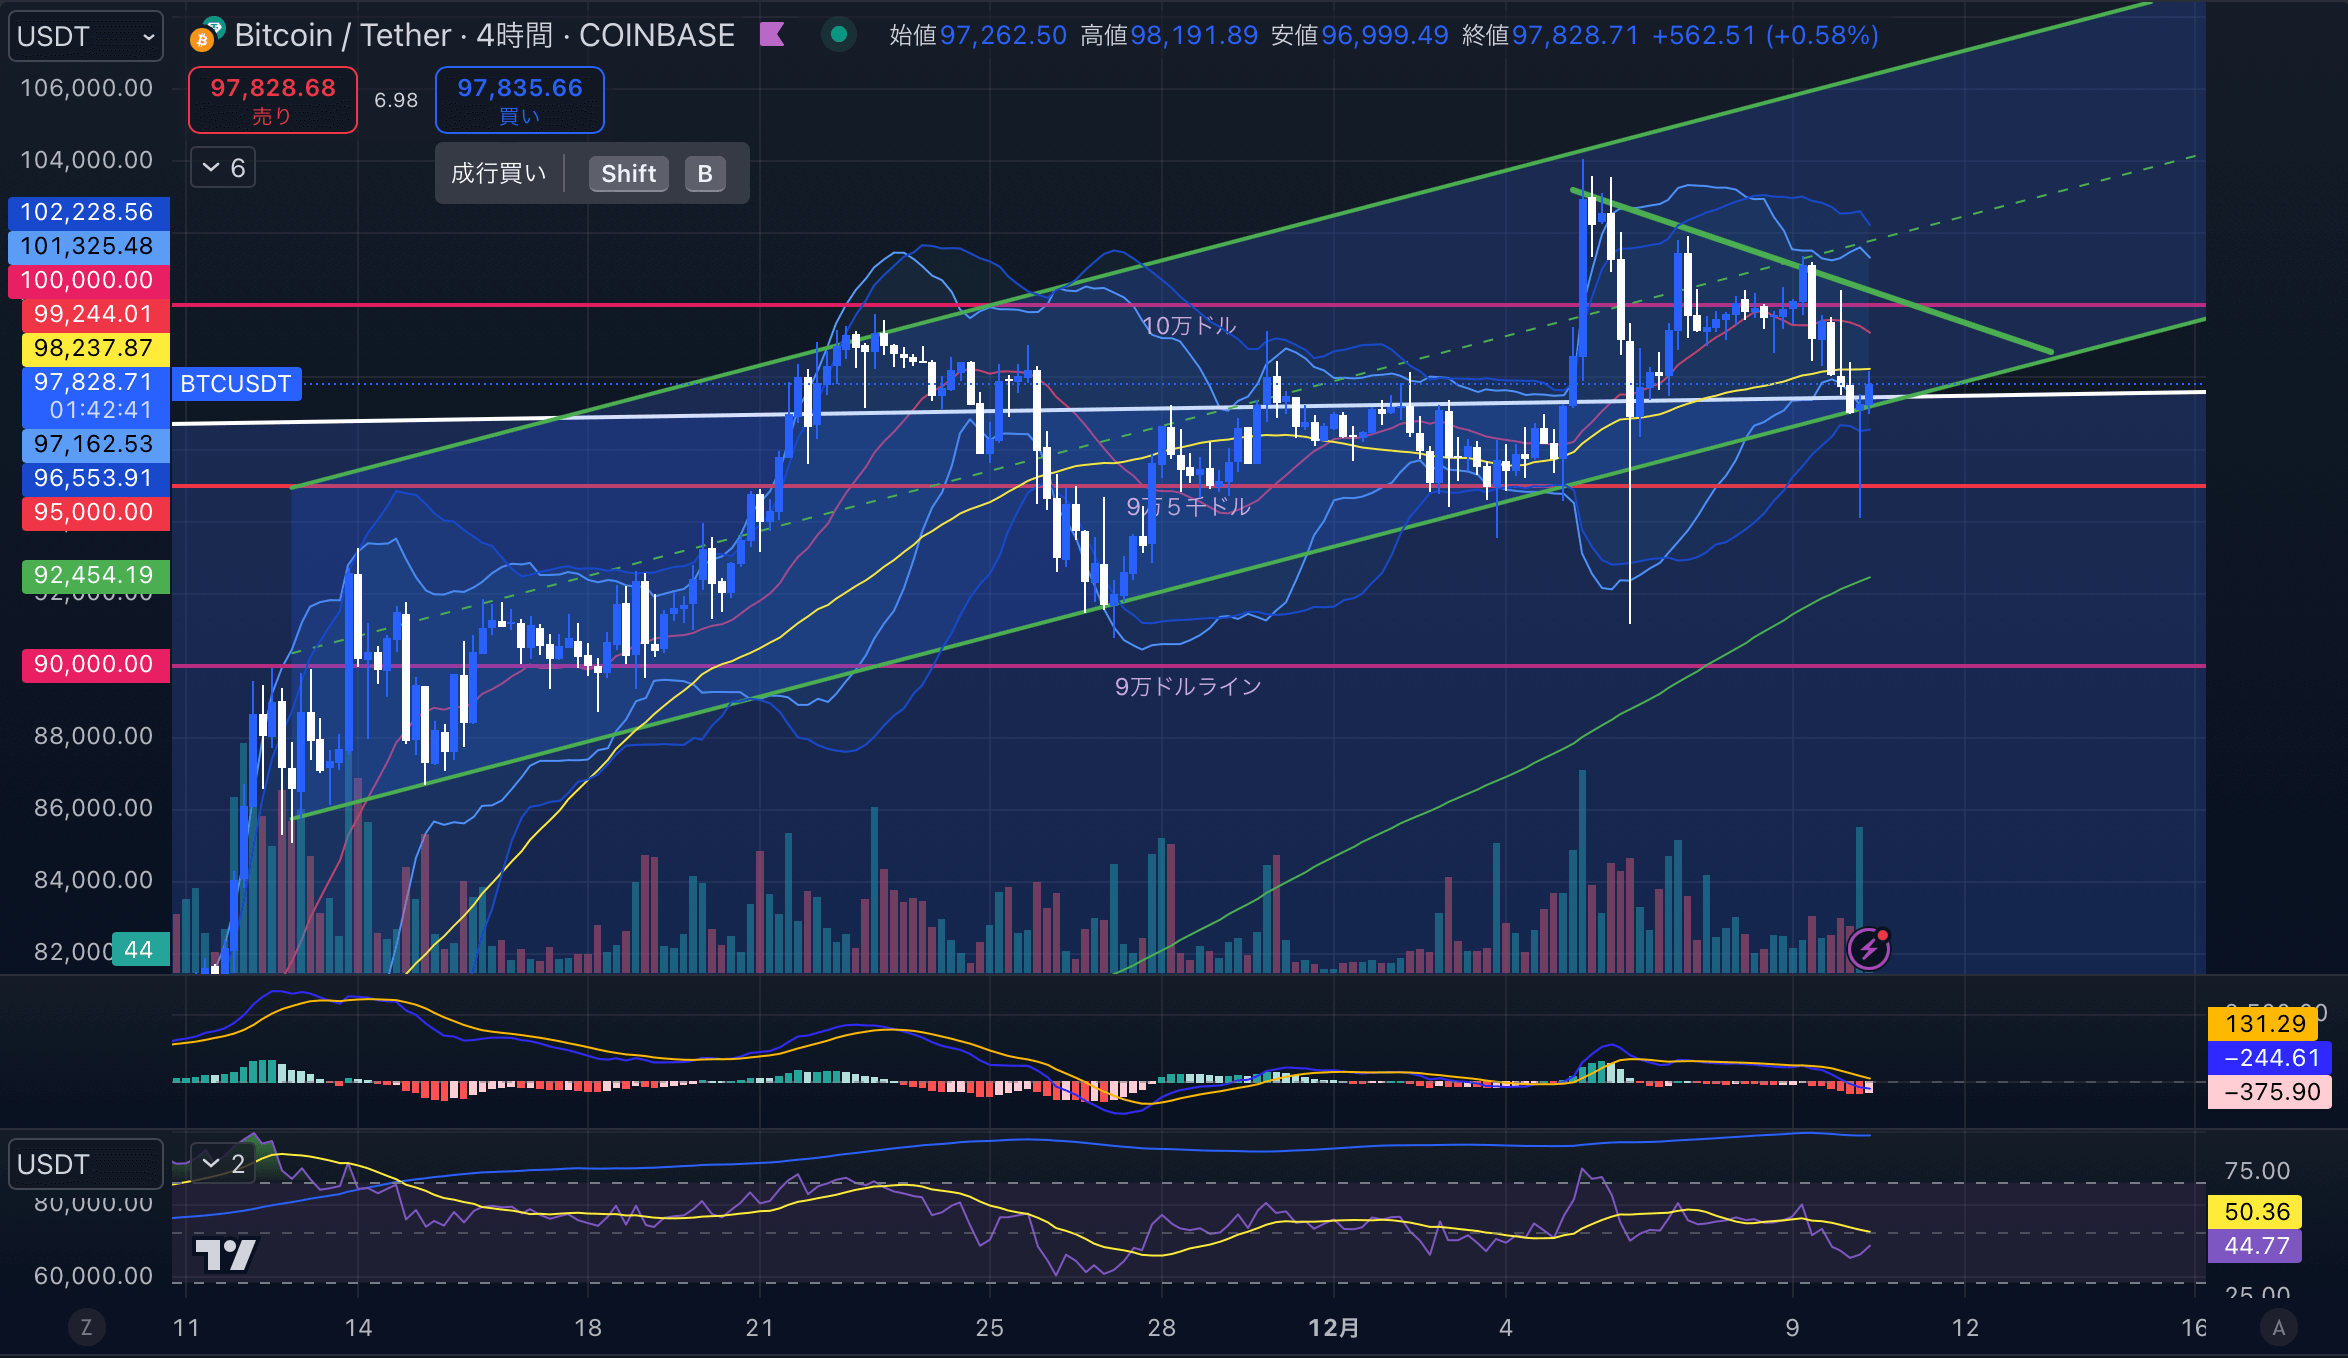Select the 90,000.00 line label
The height and width of the screenshot is (1358, 2348).
[95, 664]
